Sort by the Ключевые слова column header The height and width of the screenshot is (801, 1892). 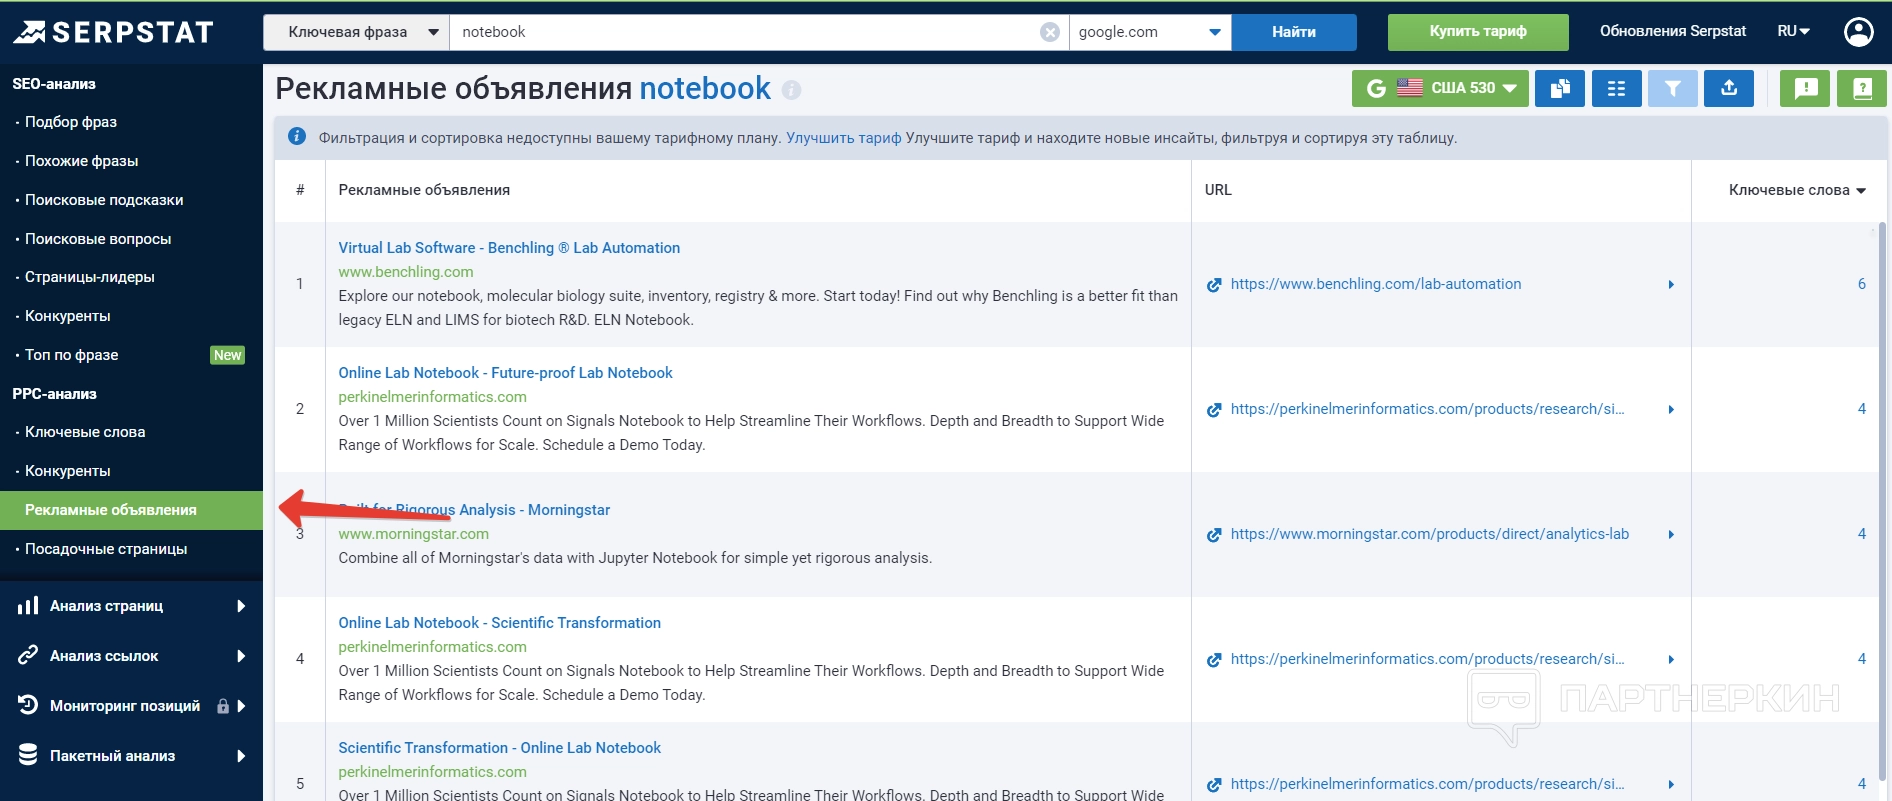pyautogui.click(x=1797, y=190)
